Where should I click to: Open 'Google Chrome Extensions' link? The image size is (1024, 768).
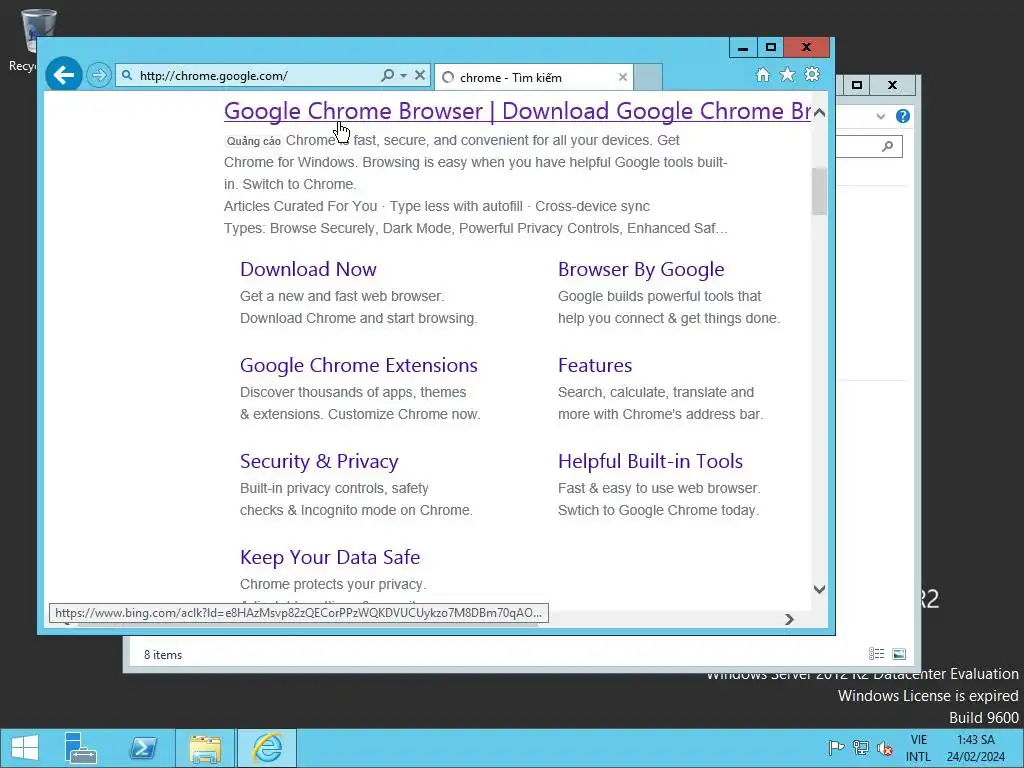click(x=359, y=365)
